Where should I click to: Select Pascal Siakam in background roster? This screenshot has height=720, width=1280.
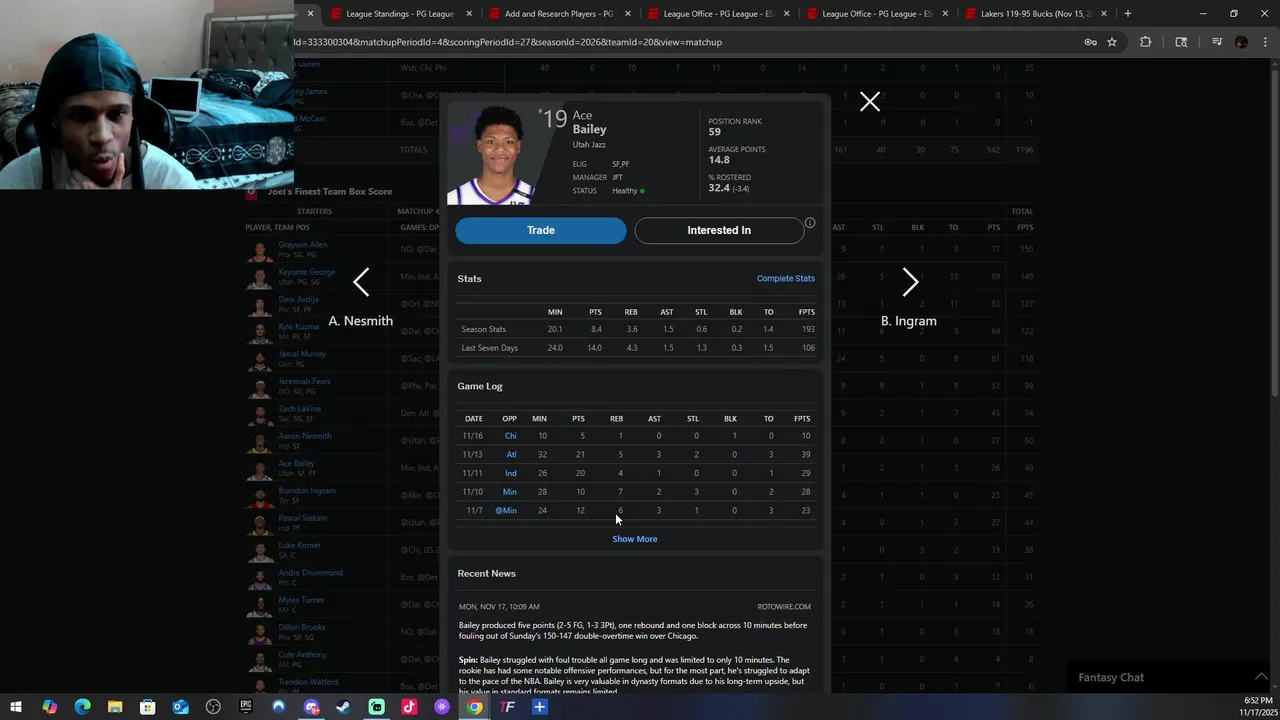tap(303, 518)
